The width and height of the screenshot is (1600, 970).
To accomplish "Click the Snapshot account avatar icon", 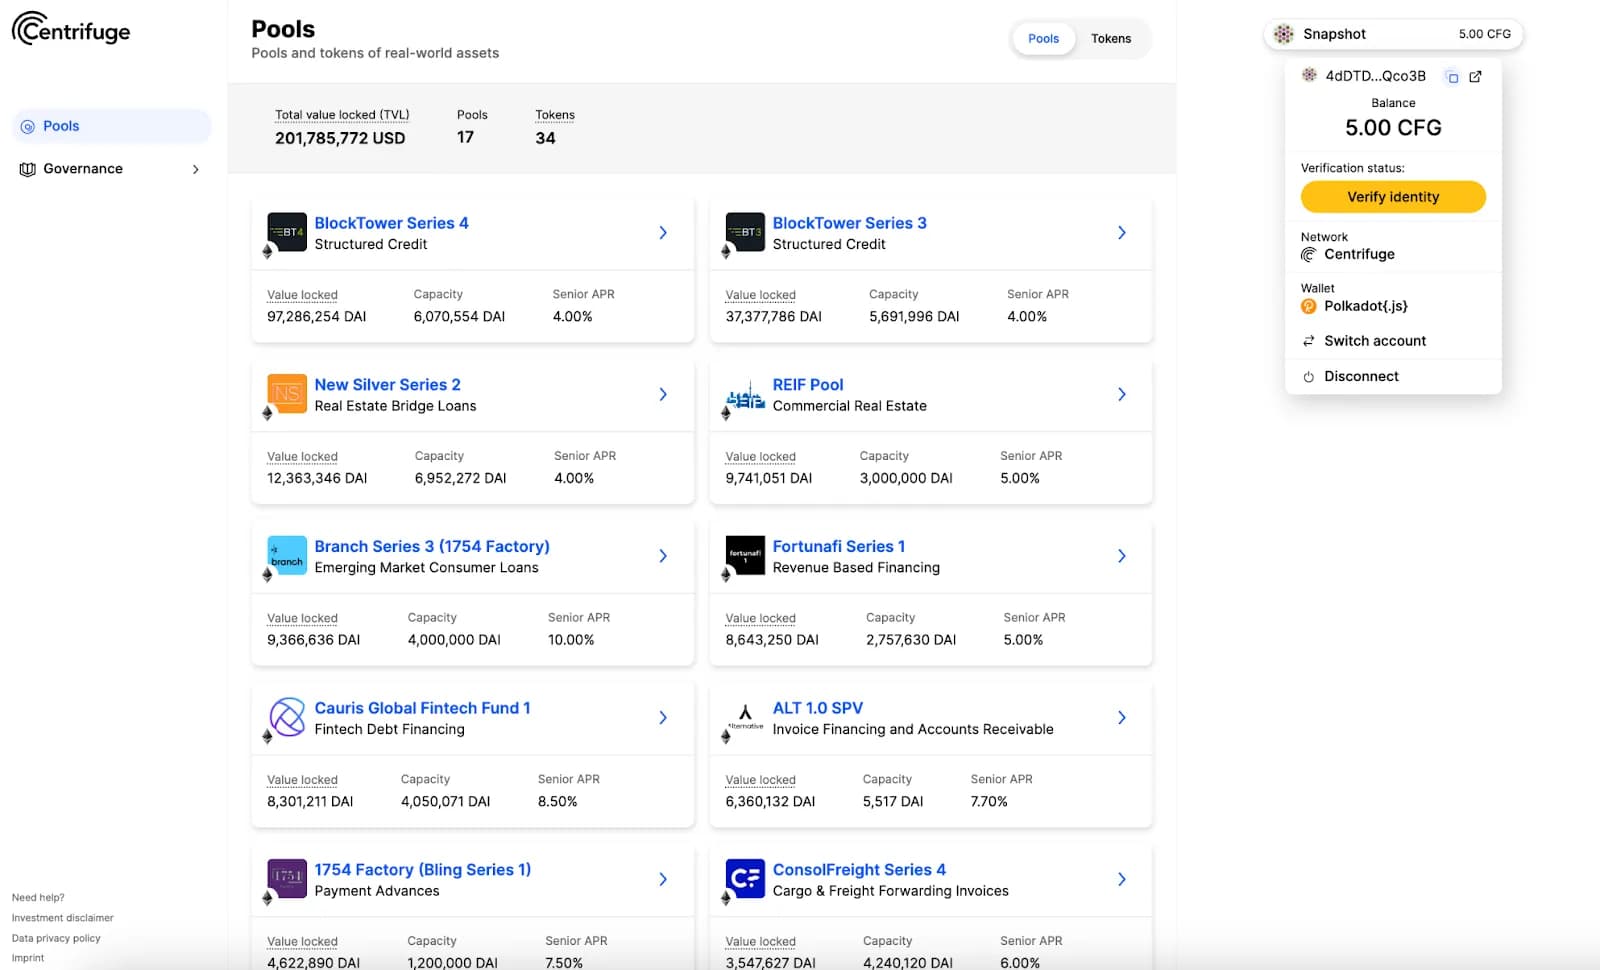I will pyautogui.click(x=1284, y=34).
